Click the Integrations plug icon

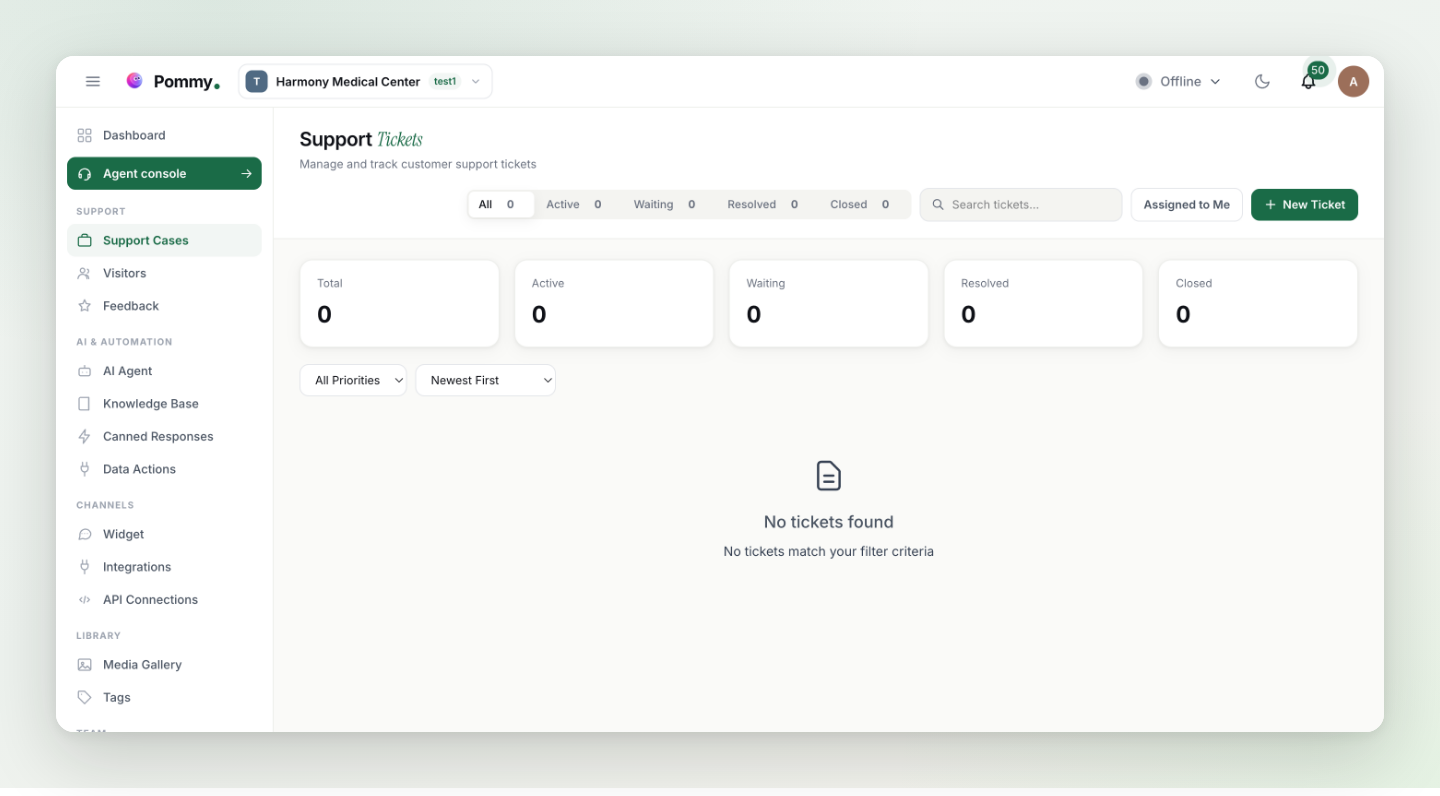tap(85, 567)
